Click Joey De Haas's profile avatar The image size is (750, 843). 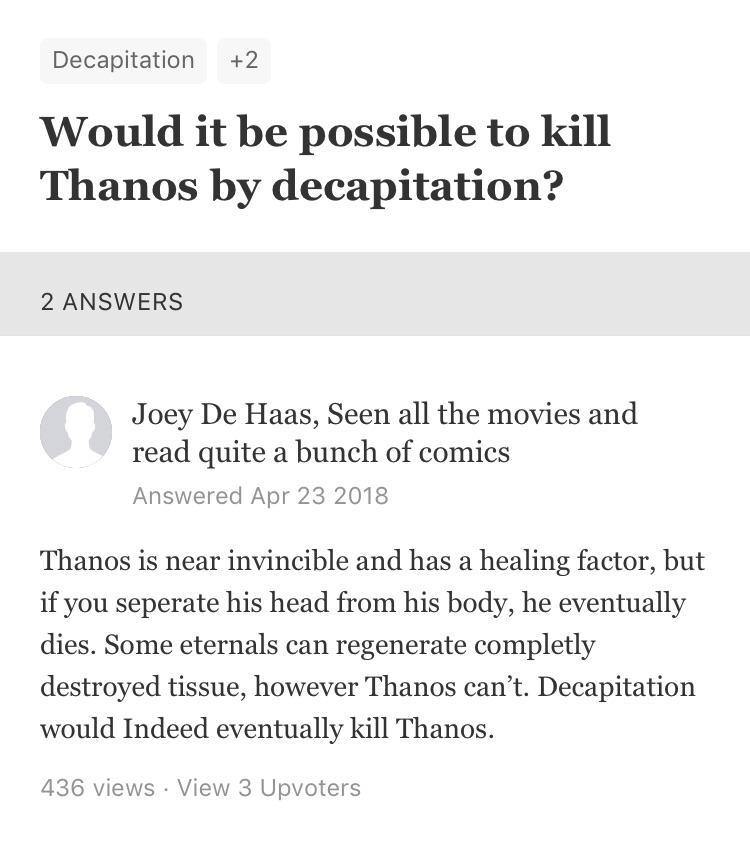(x=76, y=432)
